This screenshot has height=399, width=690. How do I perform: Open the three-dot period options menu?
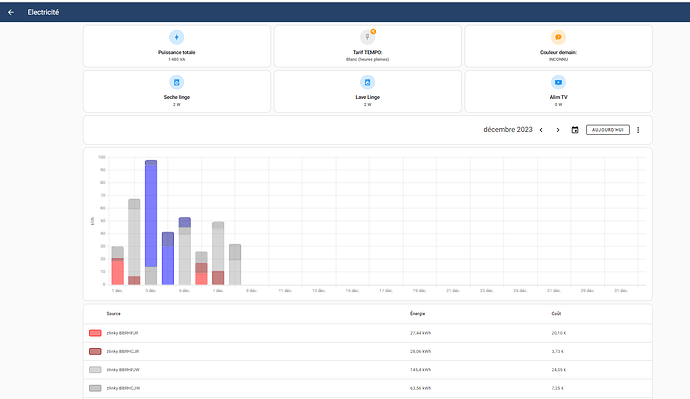638,130
